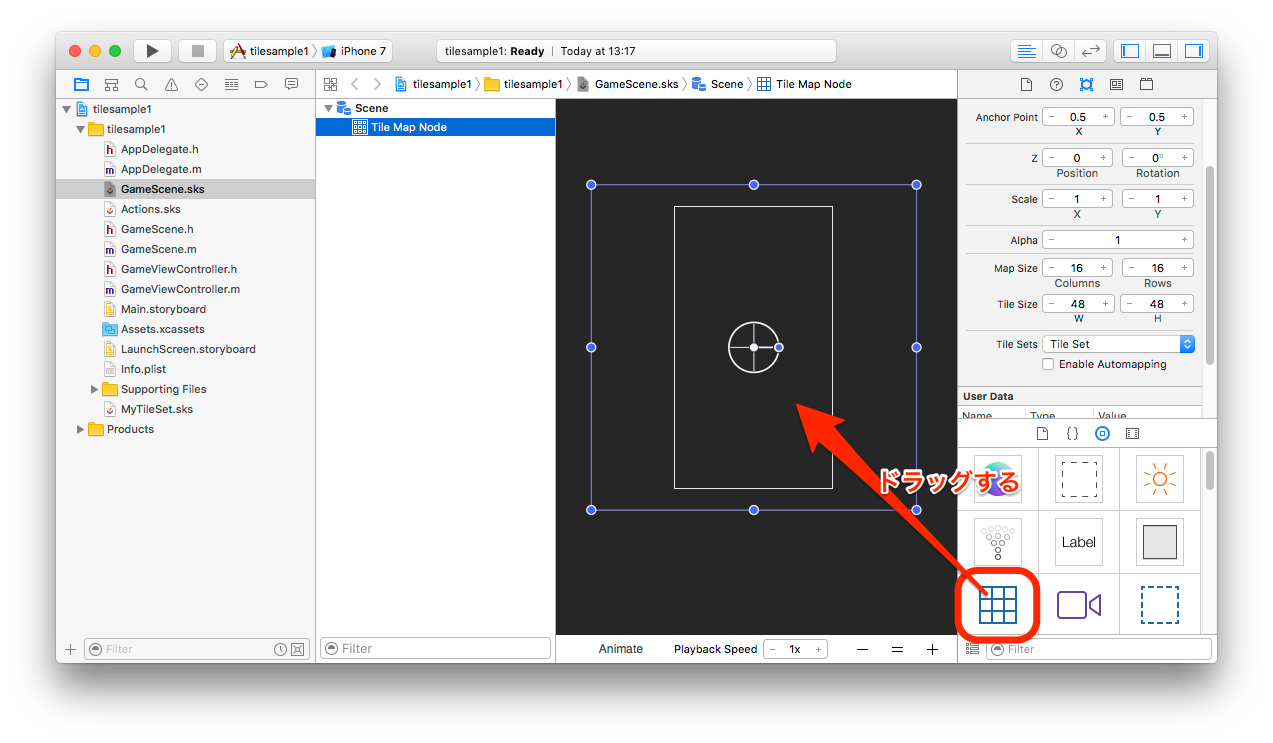Increase Playback Speed with the plus stepper
This screenshot has height=743, width=1273.
[818, 648]
